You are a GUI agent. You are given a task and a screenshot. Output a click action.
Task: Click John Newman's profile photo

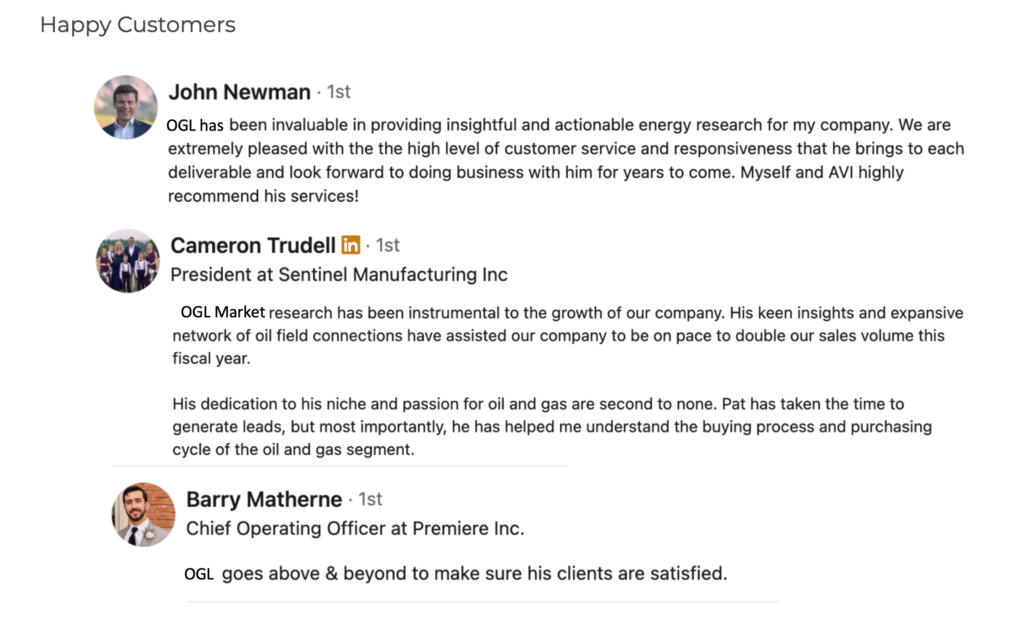tap(126, 107)
